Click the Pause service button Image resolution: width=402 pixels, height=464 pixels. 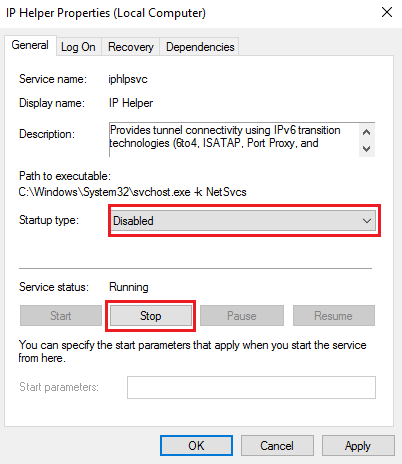pyautogui.click(x=242, y=316)
